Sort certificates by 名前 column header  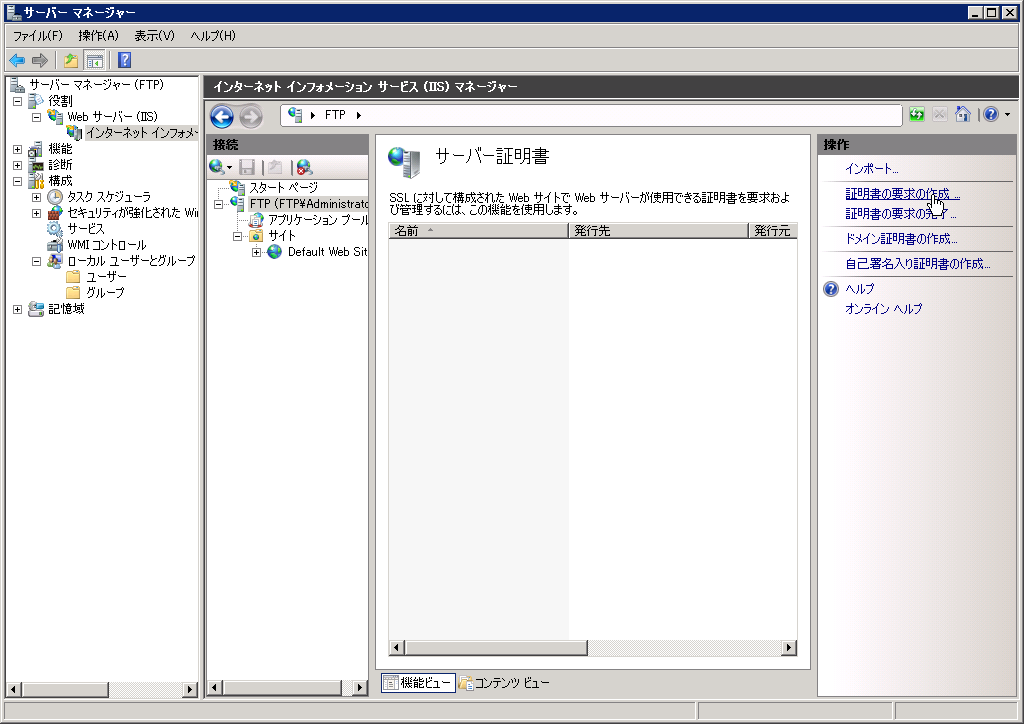tap(478, 231)
